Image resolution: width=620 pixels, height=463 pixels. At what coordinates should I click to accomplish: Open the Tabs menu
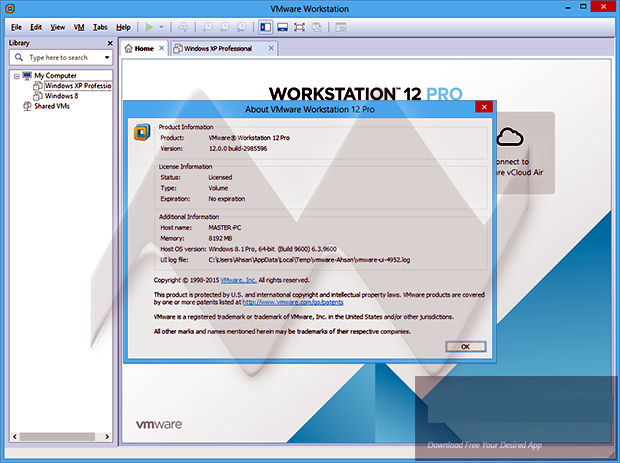(x=100, y=27)
